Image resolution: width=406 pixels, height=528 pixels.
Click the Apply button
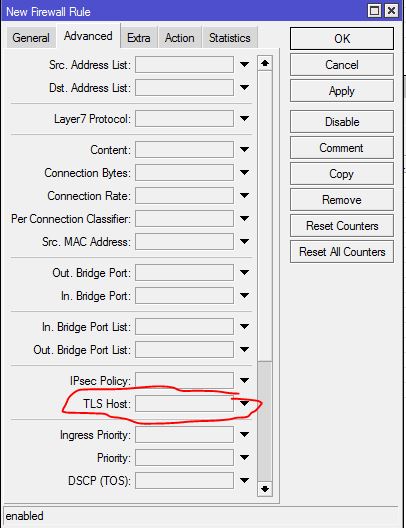coord(342,91)
